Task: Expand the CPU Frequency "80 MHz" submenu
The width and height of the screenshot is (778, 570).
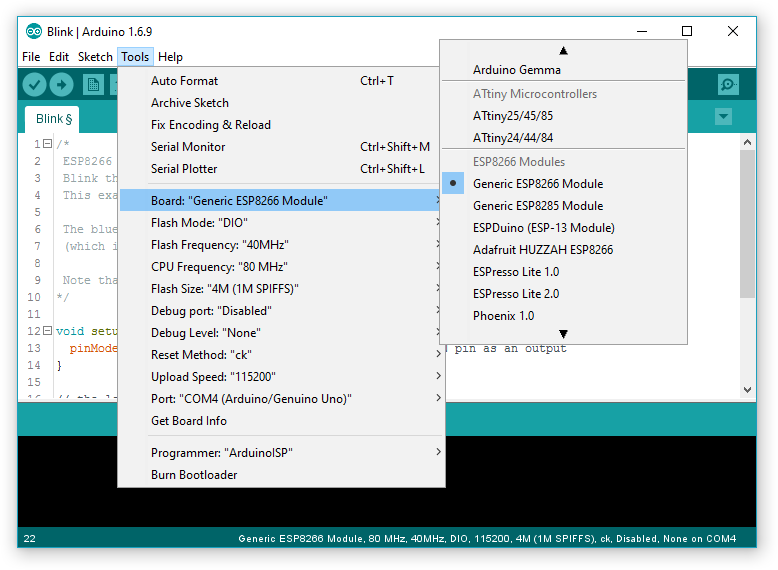Action: (x=281, y=266)
